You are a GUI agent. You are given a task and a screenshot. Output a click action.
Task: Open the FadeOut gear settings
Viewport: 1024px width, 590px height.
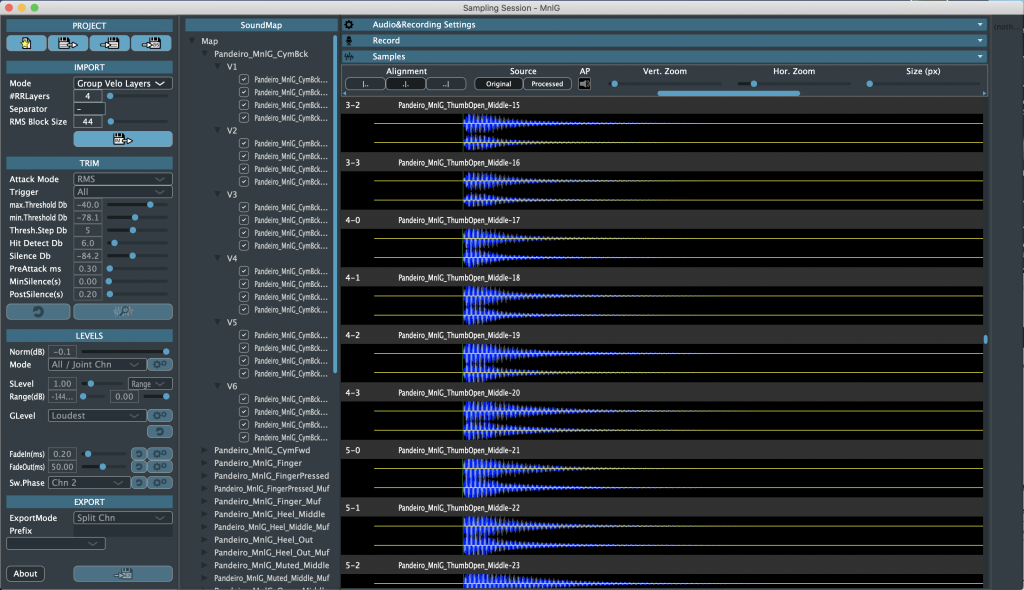159,467
